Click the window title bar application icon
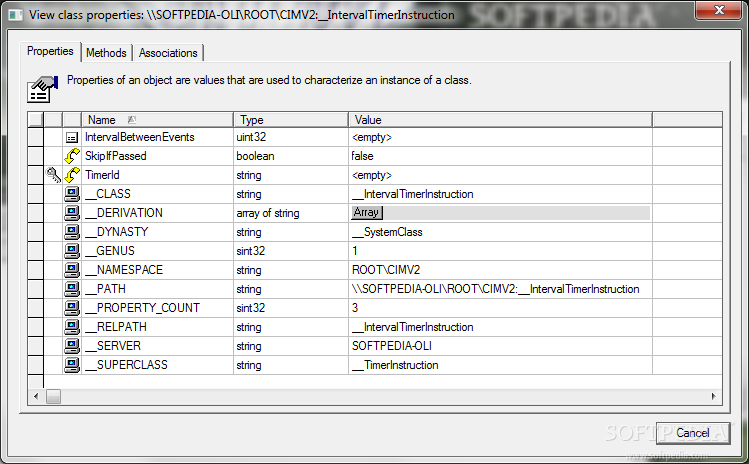 tap(15, 15)
